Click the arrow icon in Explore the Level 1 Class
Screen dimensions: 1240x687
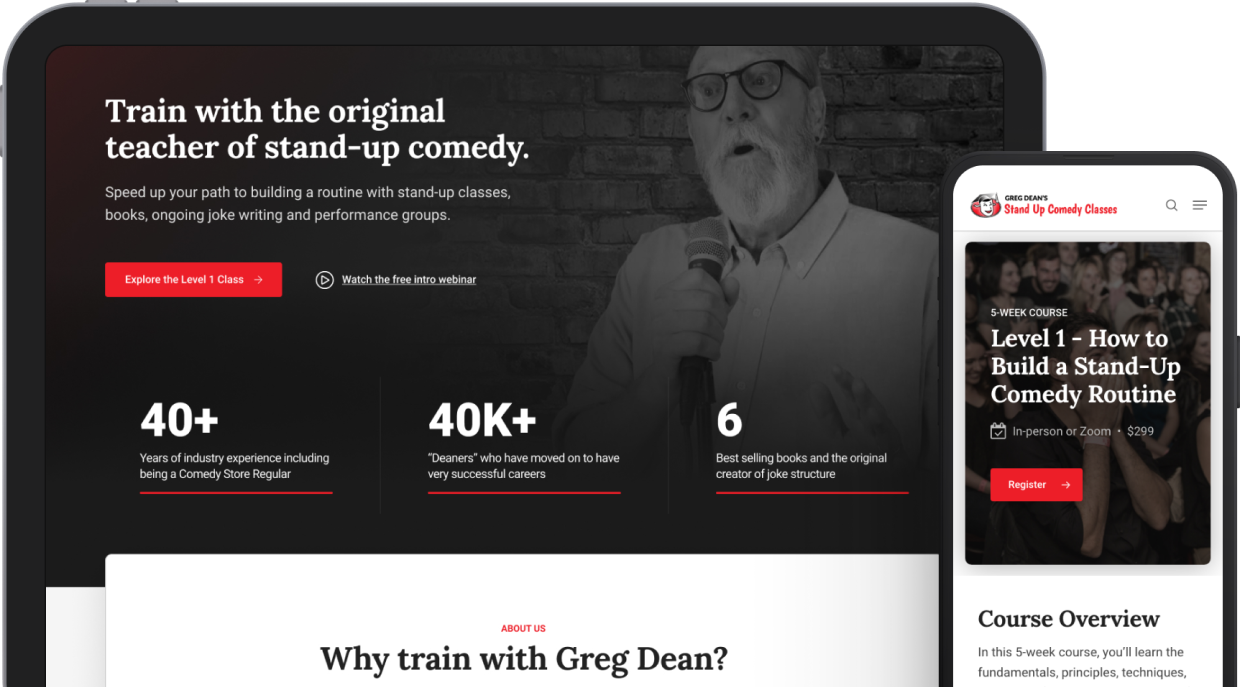[258, 280]
